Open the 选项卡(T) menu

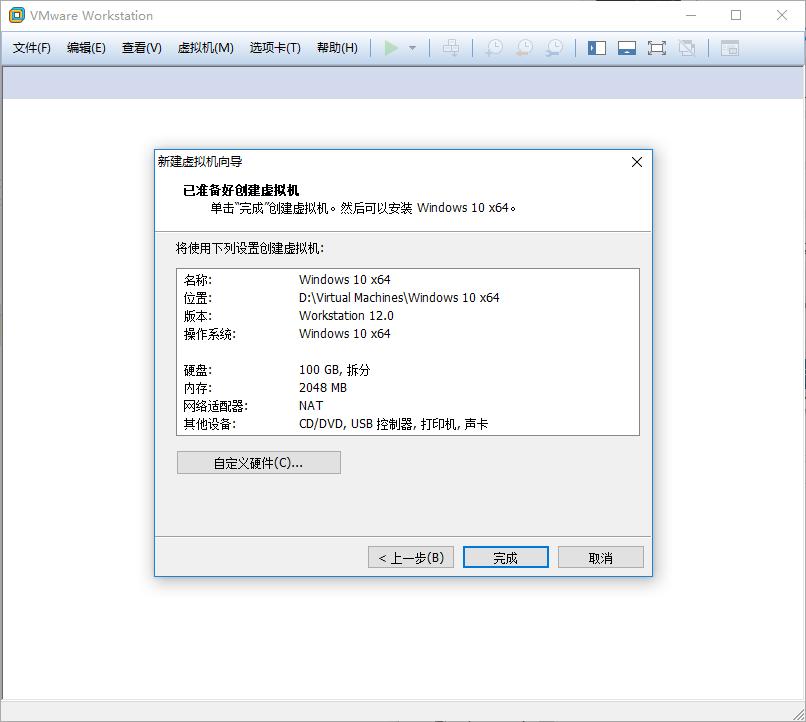273,47
